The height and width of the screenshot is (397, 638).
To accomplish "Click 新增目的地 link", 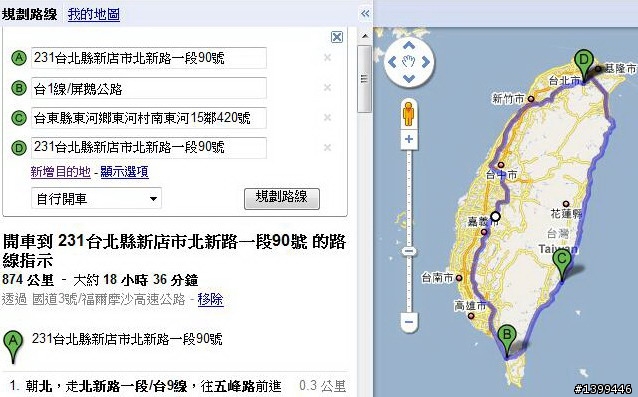I will coord(61,172).
